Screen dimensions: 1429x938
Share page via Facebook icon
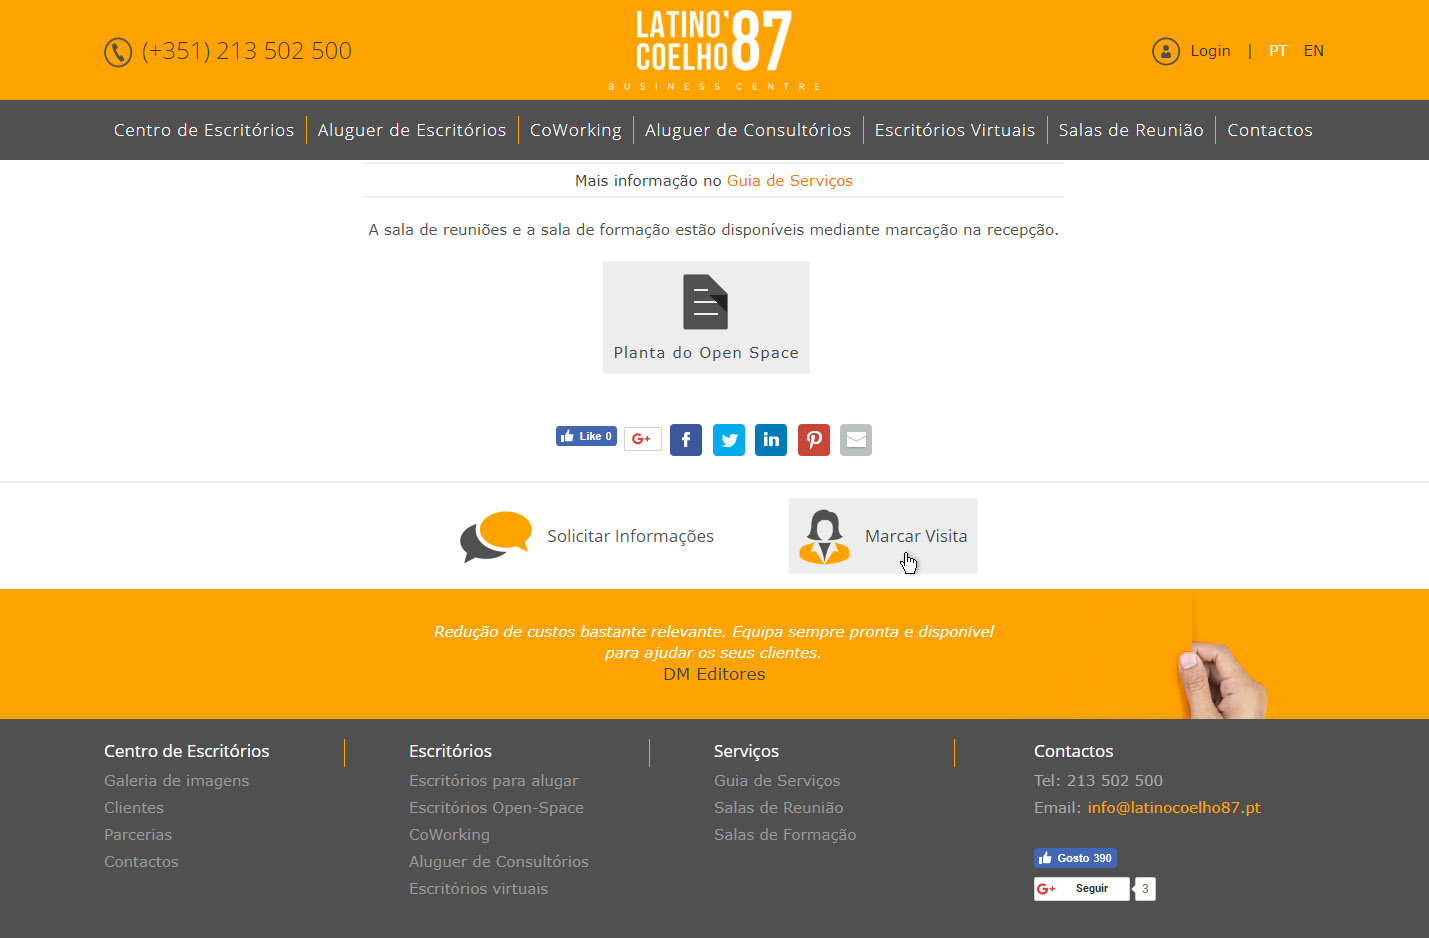[x=686, y=440]
